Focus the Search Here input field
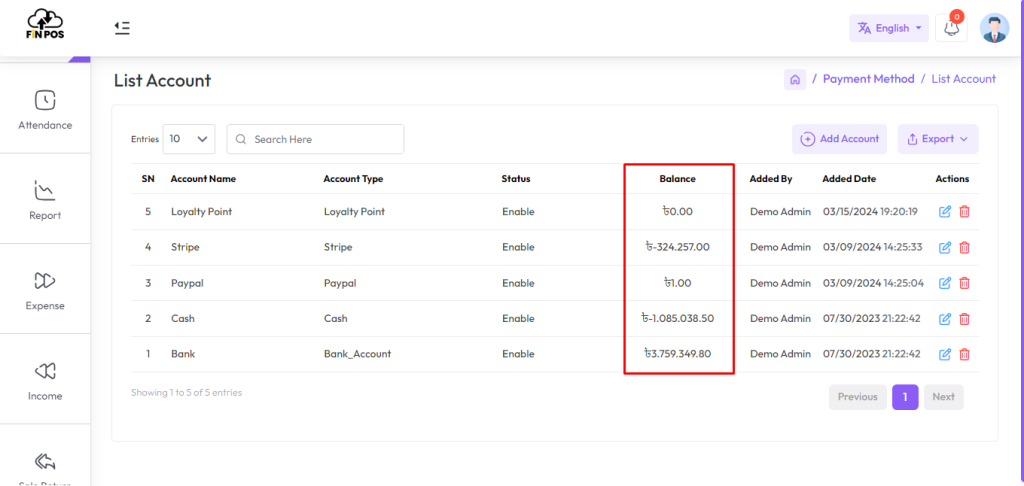 point(315,139)
